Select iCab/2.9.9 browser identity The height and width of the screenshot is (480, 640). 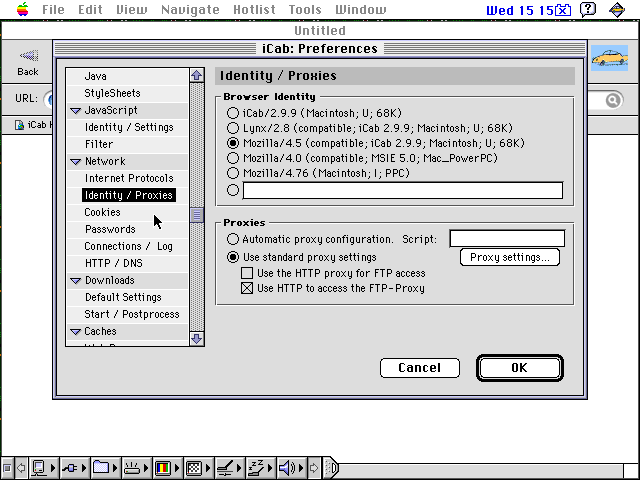tap(233, 113)
